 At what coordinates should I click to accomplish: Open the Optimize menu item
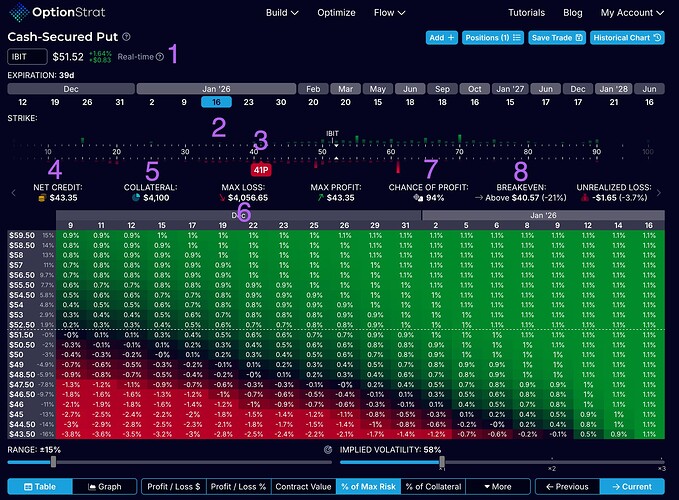coord(334,13)
